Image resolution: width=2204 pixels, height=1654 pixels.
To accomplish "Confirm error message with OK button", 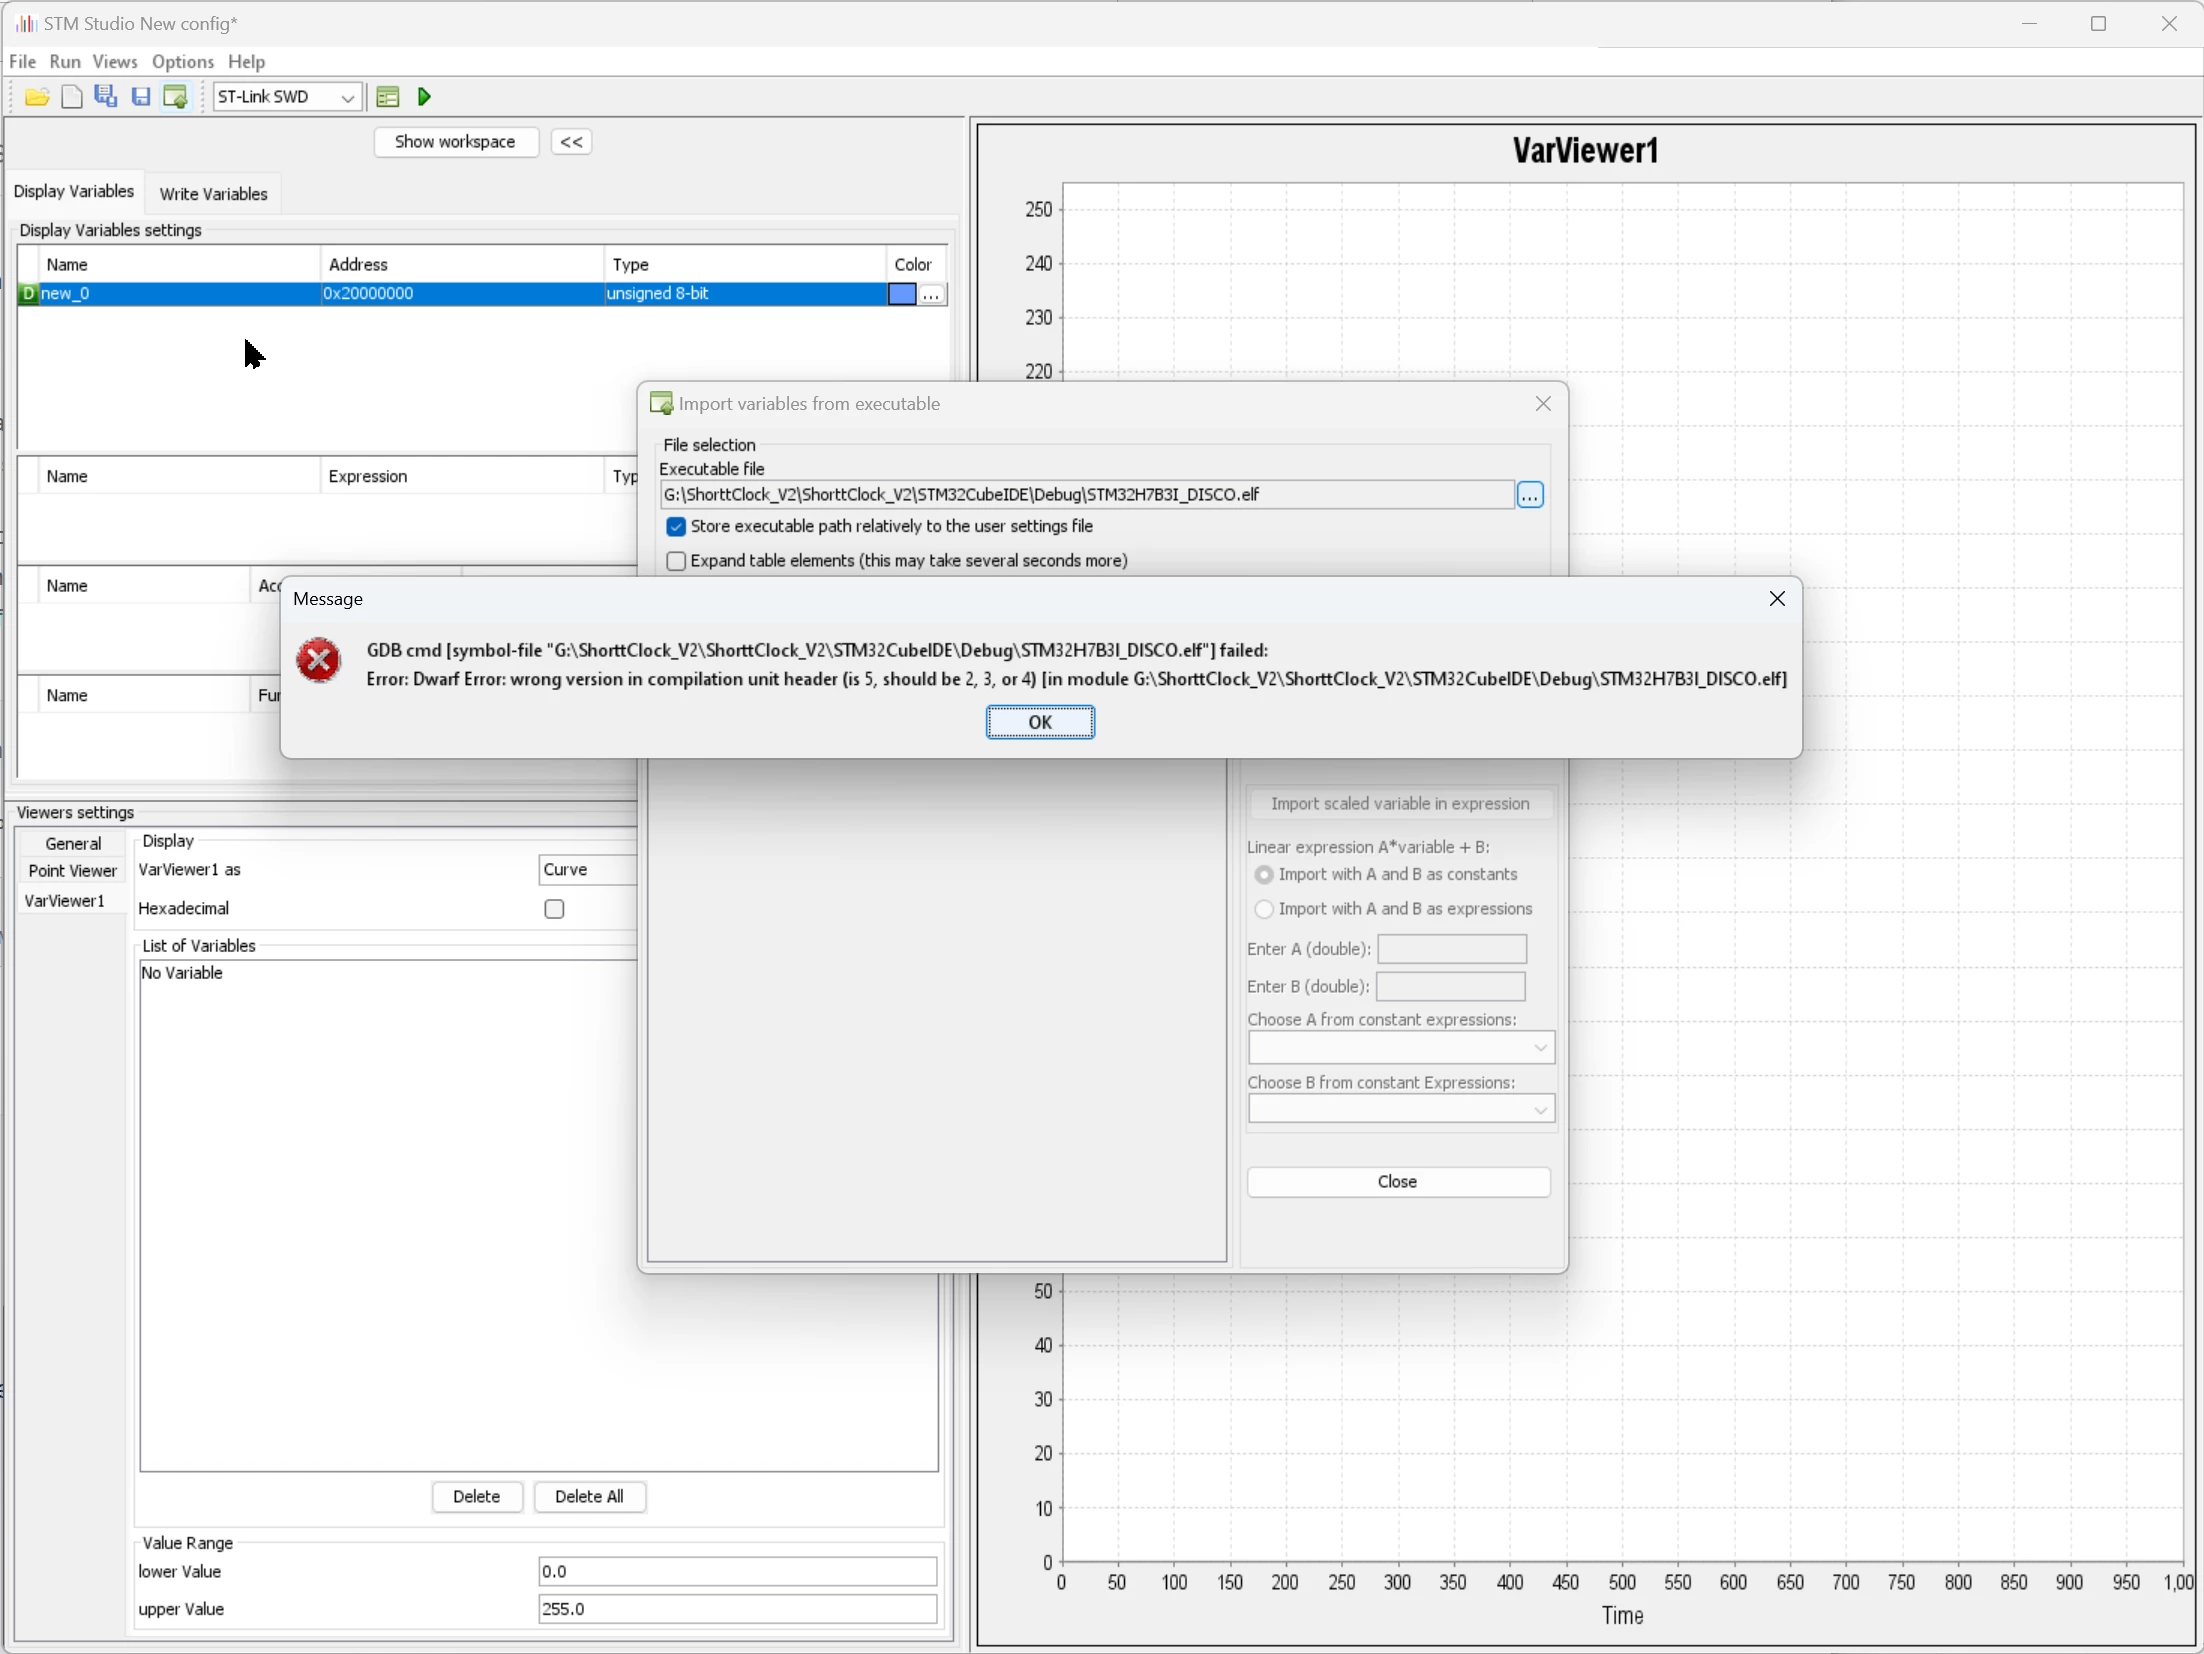I will click(1040, 722).
